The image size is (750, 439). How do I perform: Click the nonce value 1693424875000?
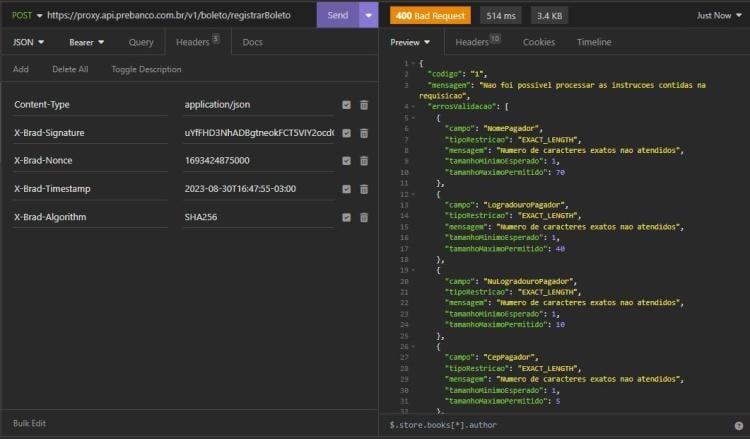pyautogui.click(x=259, y=161)
